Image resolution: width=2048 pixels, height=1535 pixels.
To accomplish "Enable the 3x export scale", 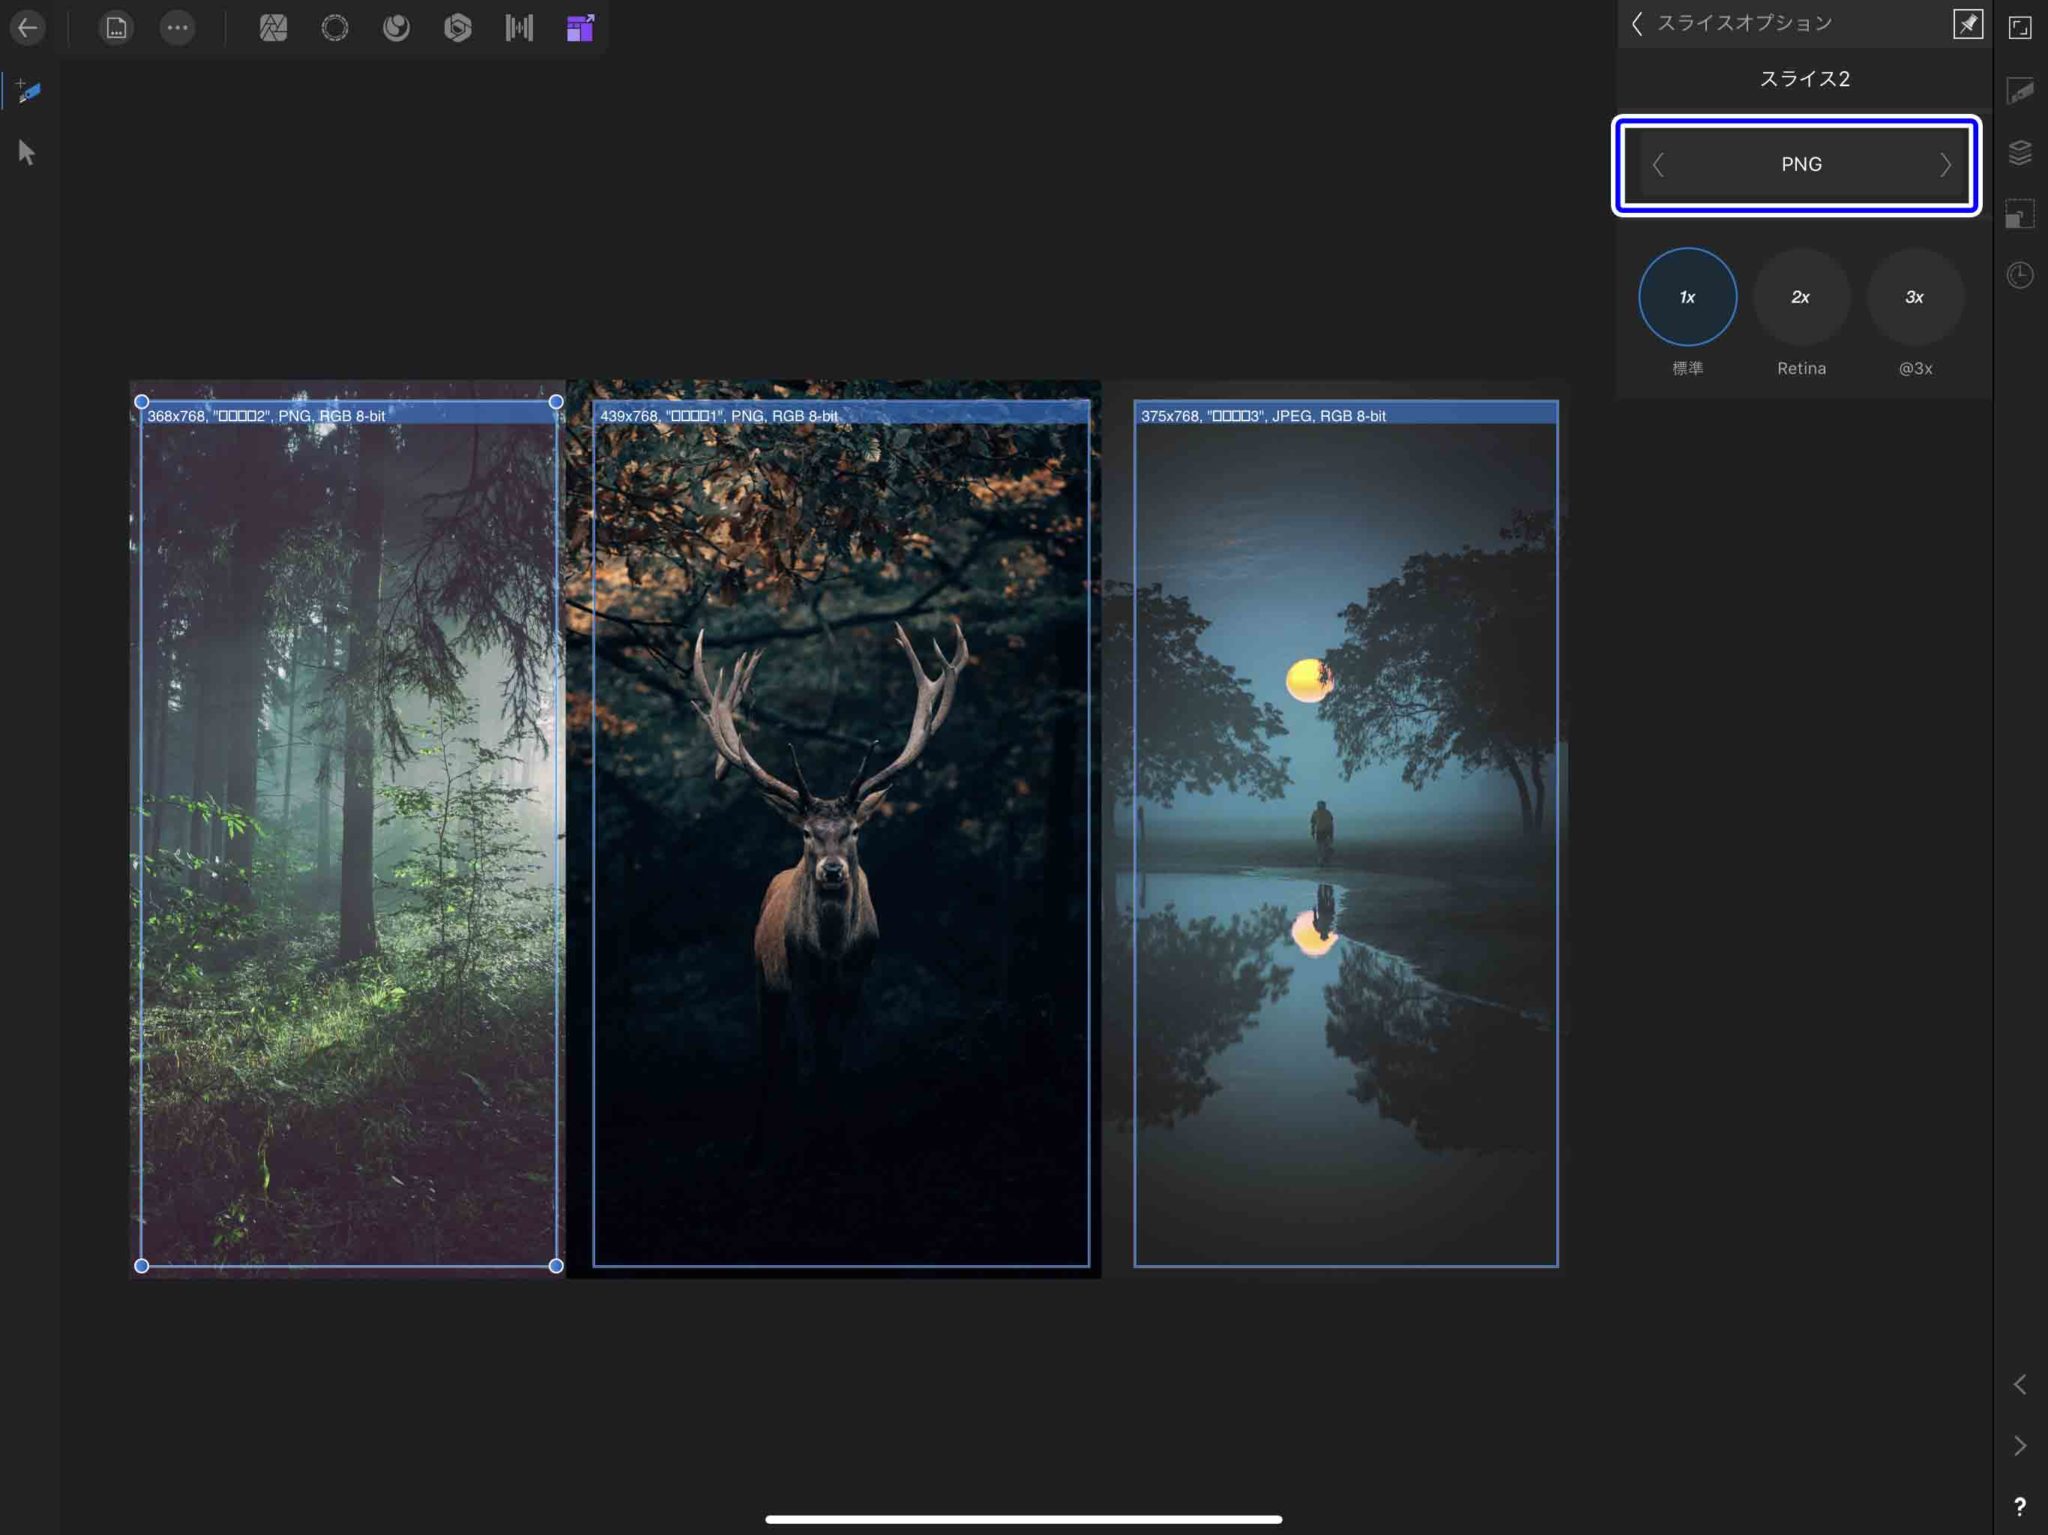I will (x=1914, y=297).
